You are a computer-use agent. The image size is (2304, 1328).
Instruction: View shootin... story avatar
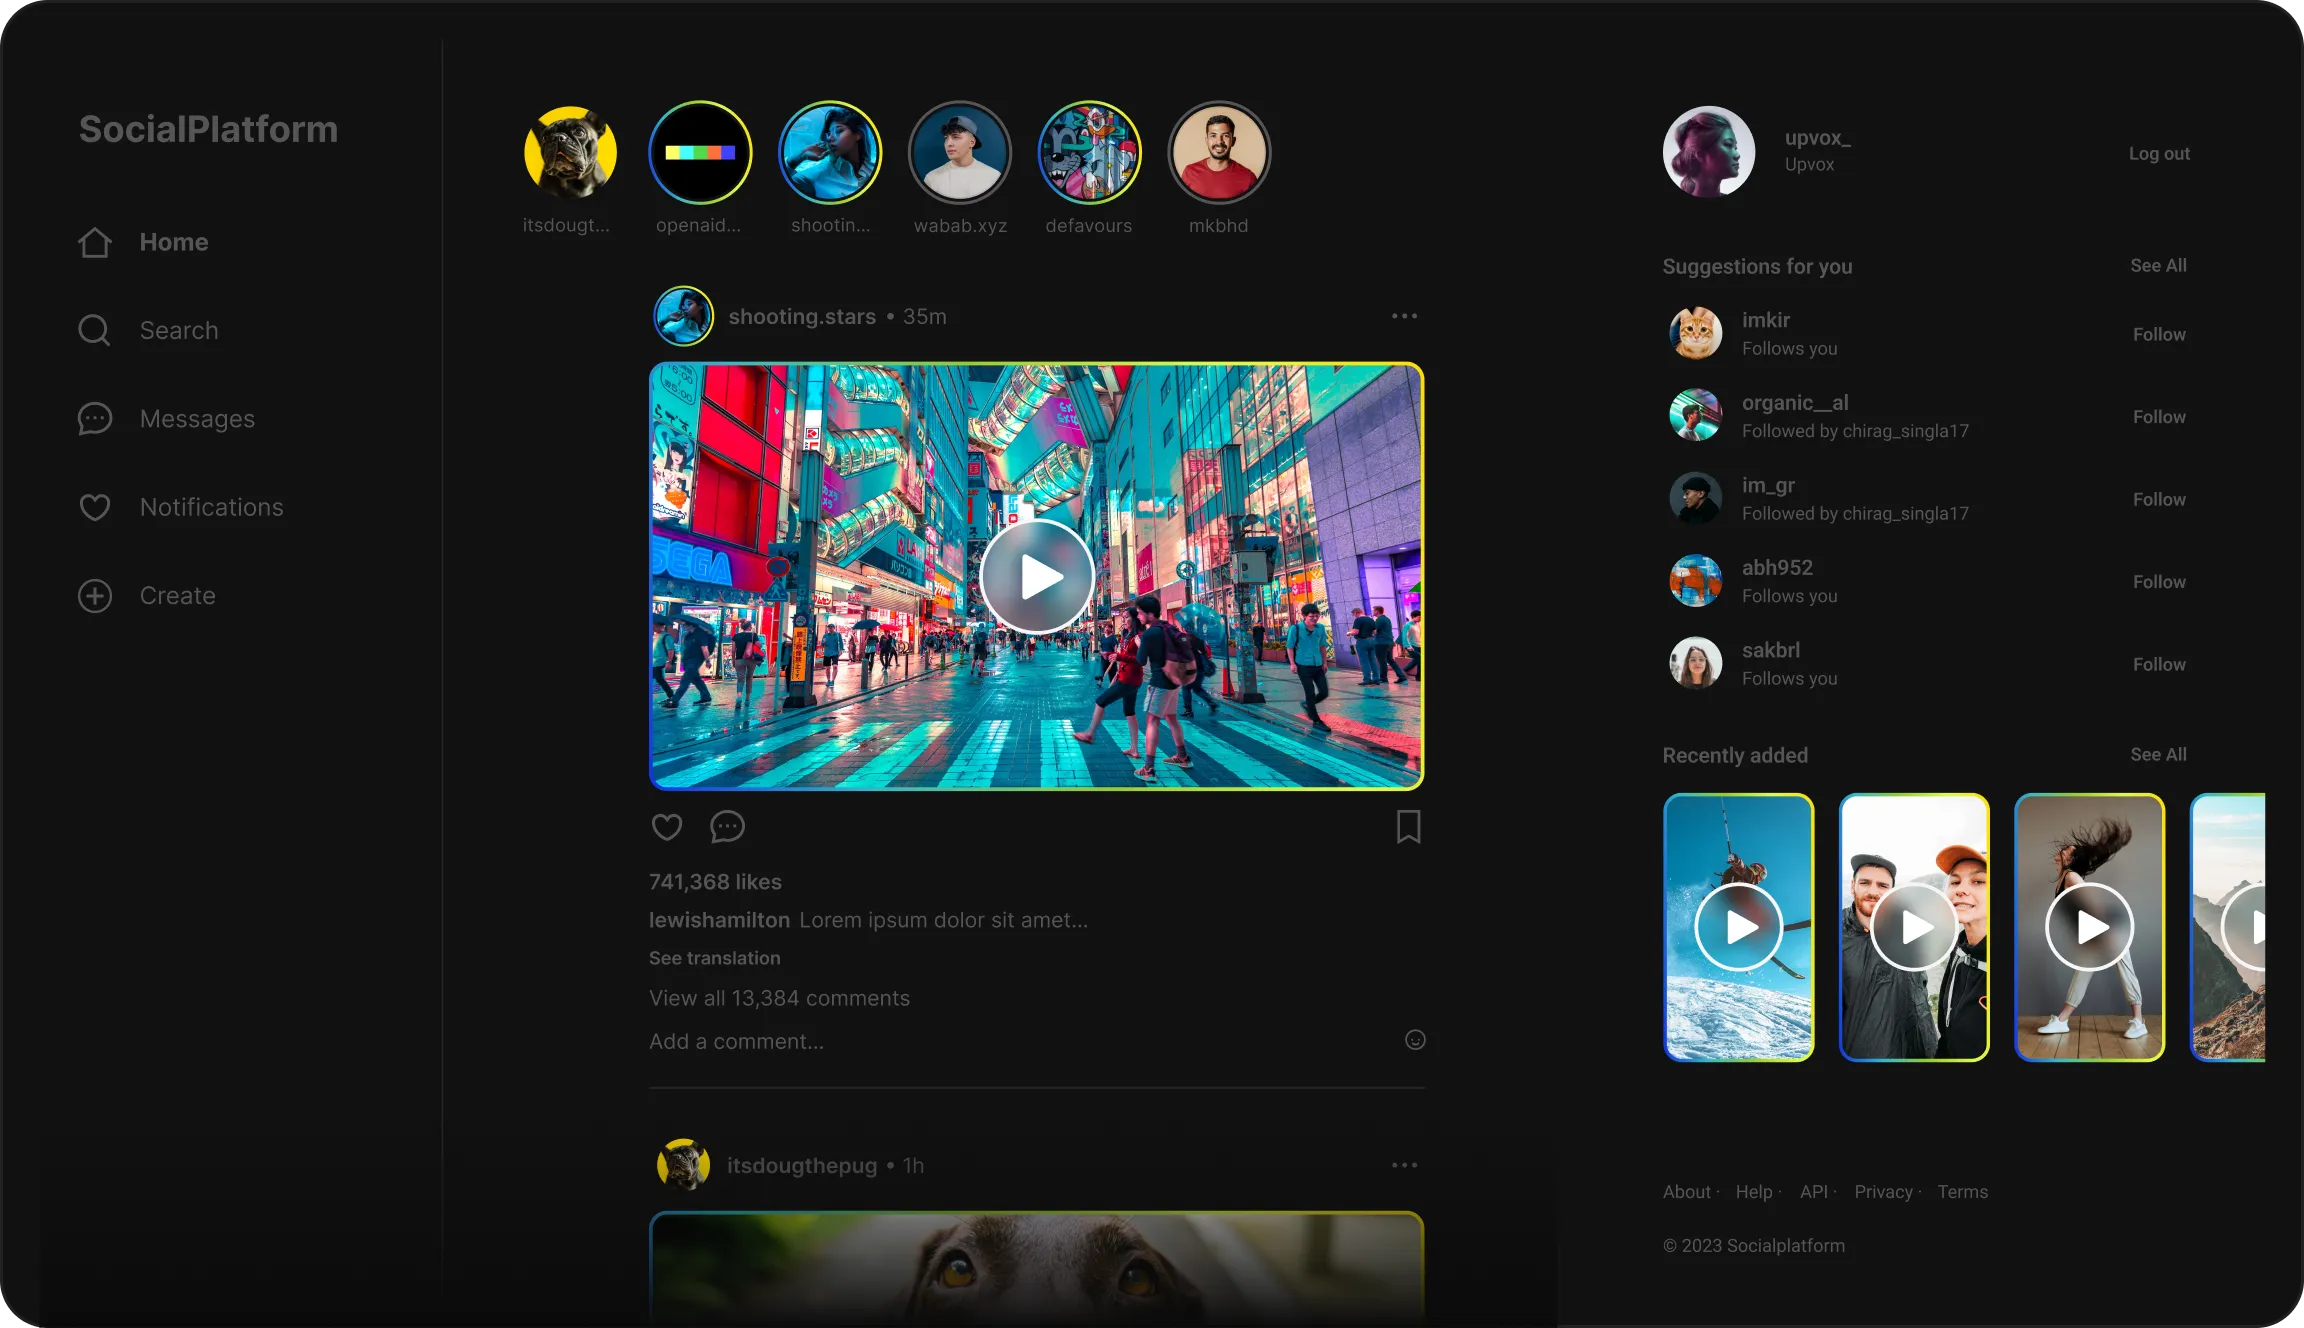tap(830, 152)
